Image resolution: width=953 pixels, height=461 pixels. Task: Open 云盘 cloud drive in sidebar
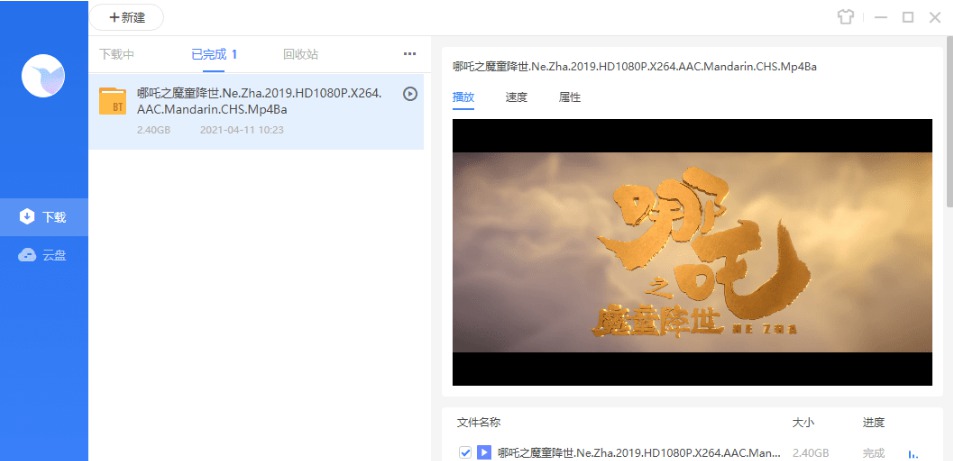tap(44, 255)
